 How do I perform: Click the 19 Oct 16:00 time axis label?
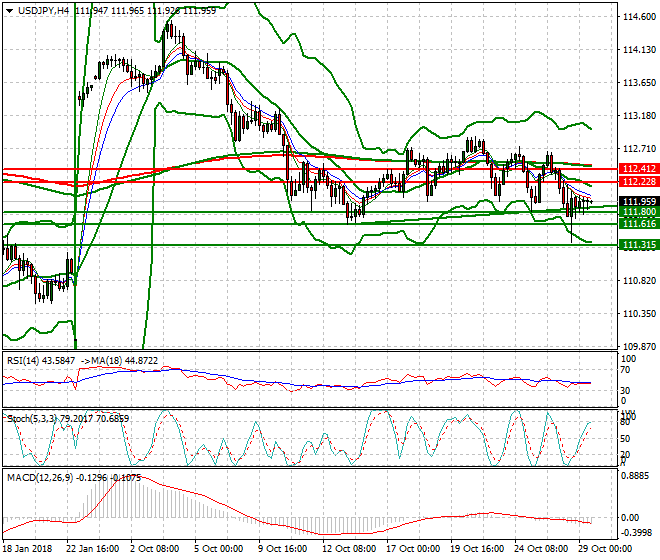click(x=477, y=549)
